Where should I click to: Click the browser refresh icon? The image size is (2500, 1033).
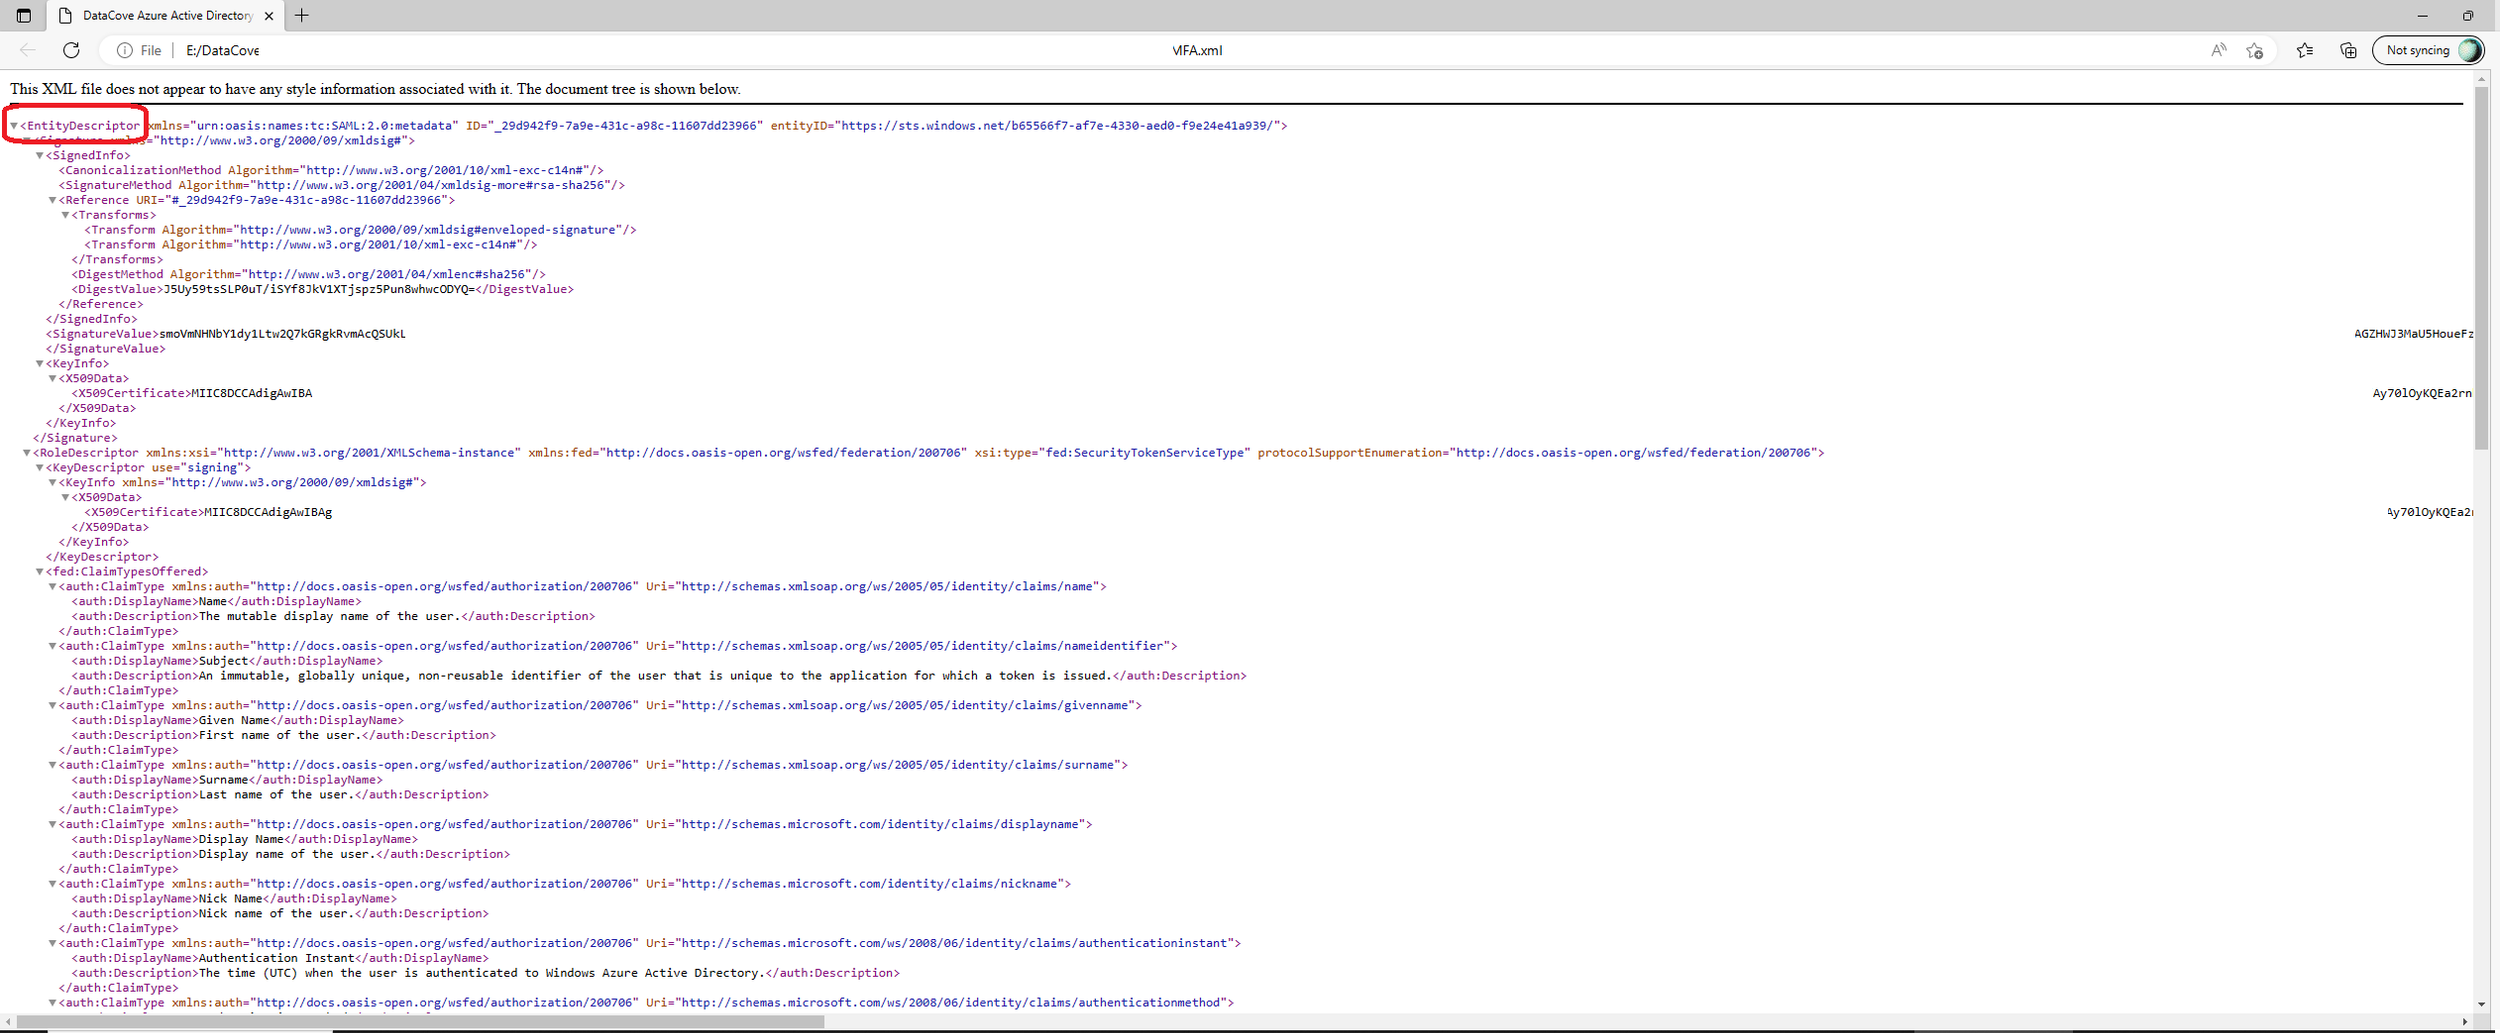71,50
